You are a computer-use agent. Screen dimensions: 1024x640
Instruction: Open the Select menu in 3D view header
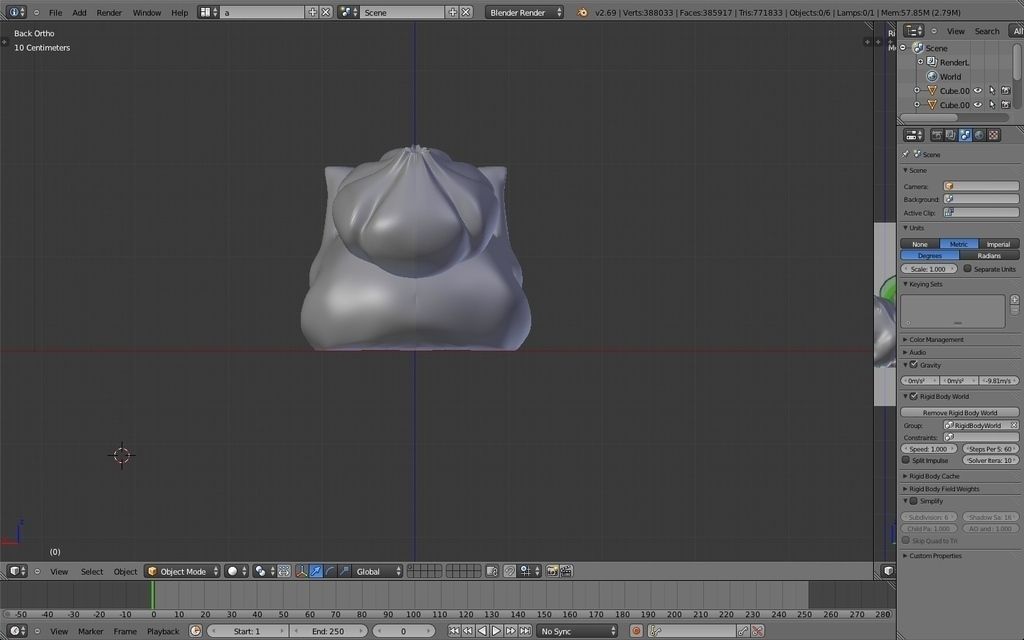click(92, 571)
